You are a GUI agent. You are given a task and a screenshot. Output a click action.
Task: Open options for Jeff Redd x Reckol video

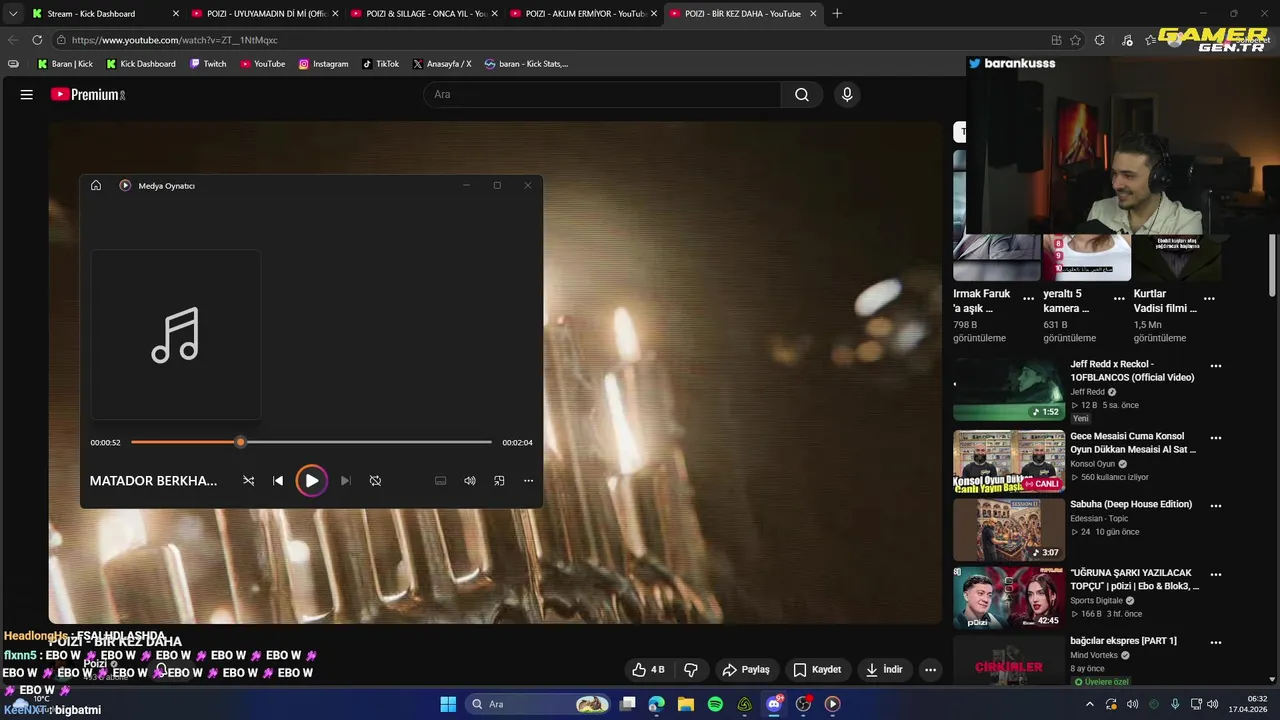point(1216,366)
